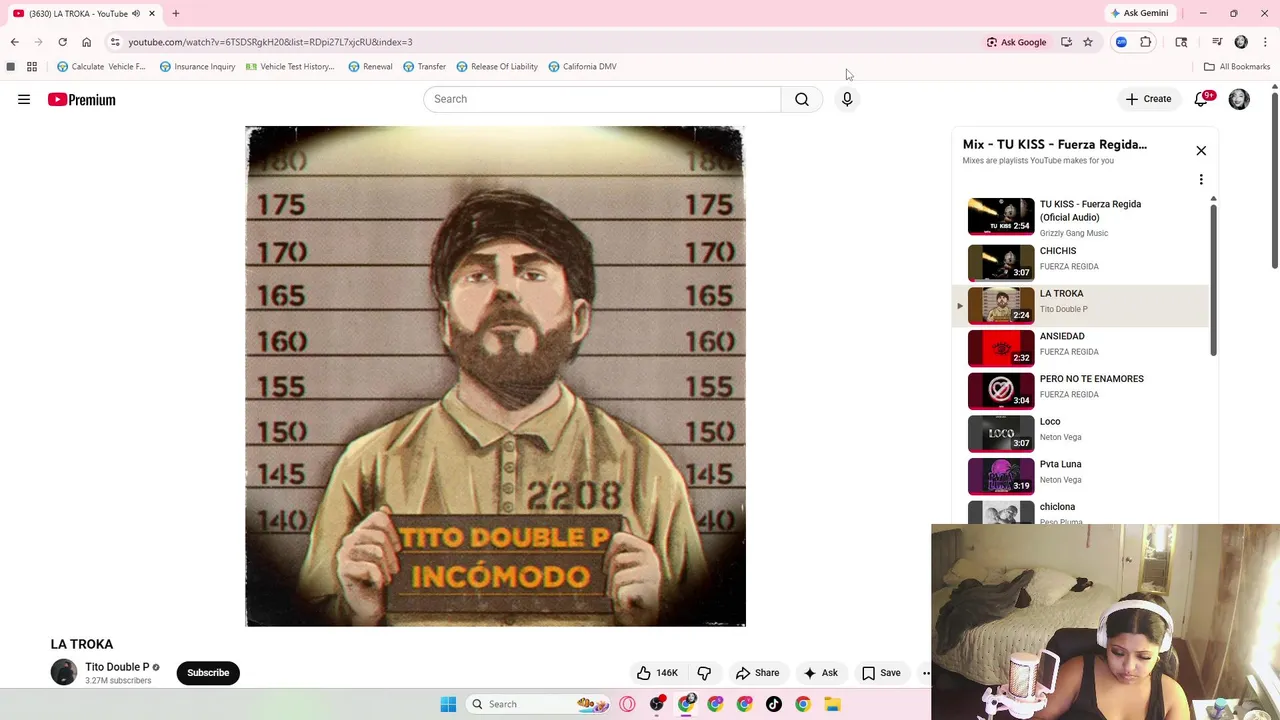Open Chrome profile avatar
Viewport: 1280px width, 720px height.
pyautogui.click(x=1241, y=42)
